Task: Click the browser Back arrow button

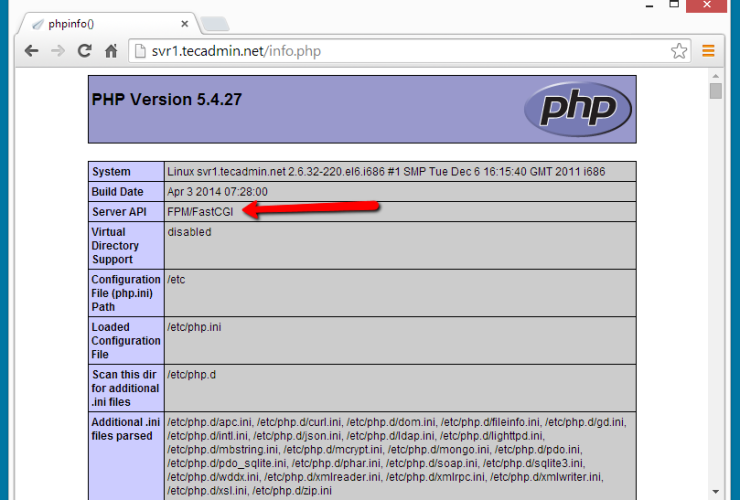Action: point(31,51)
